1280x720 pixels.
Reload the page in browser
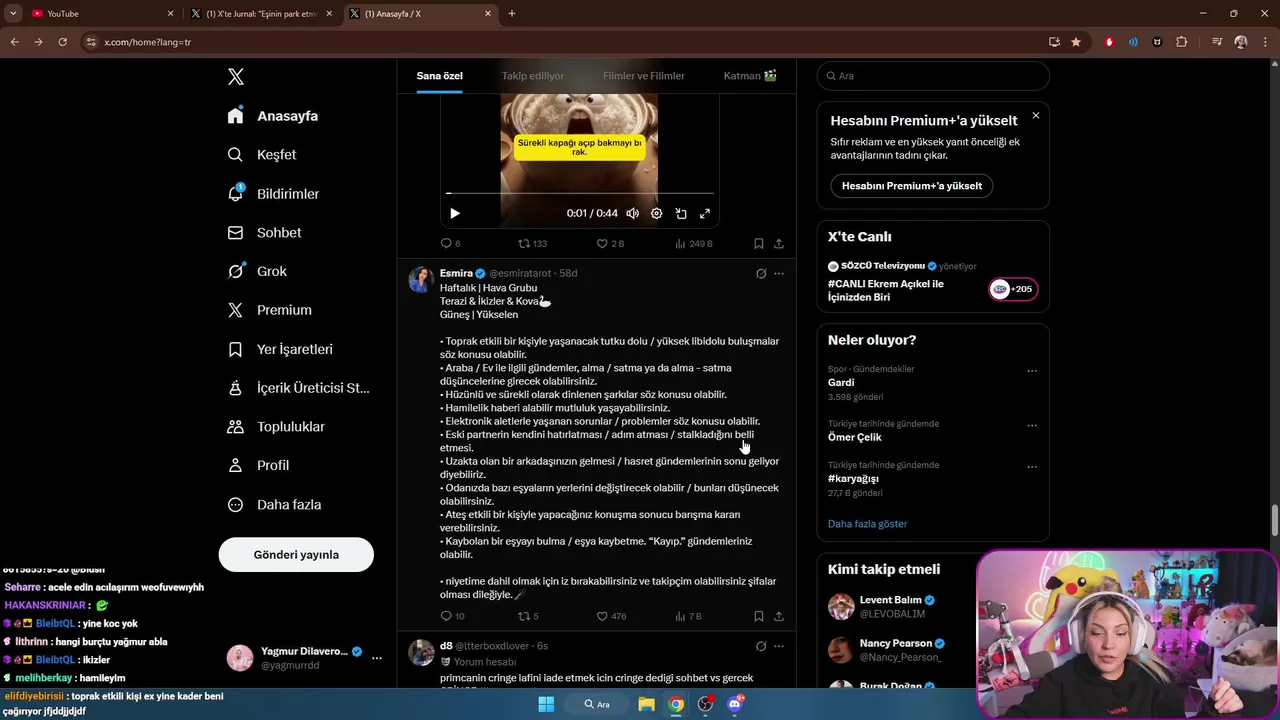[x=62, y=42]
